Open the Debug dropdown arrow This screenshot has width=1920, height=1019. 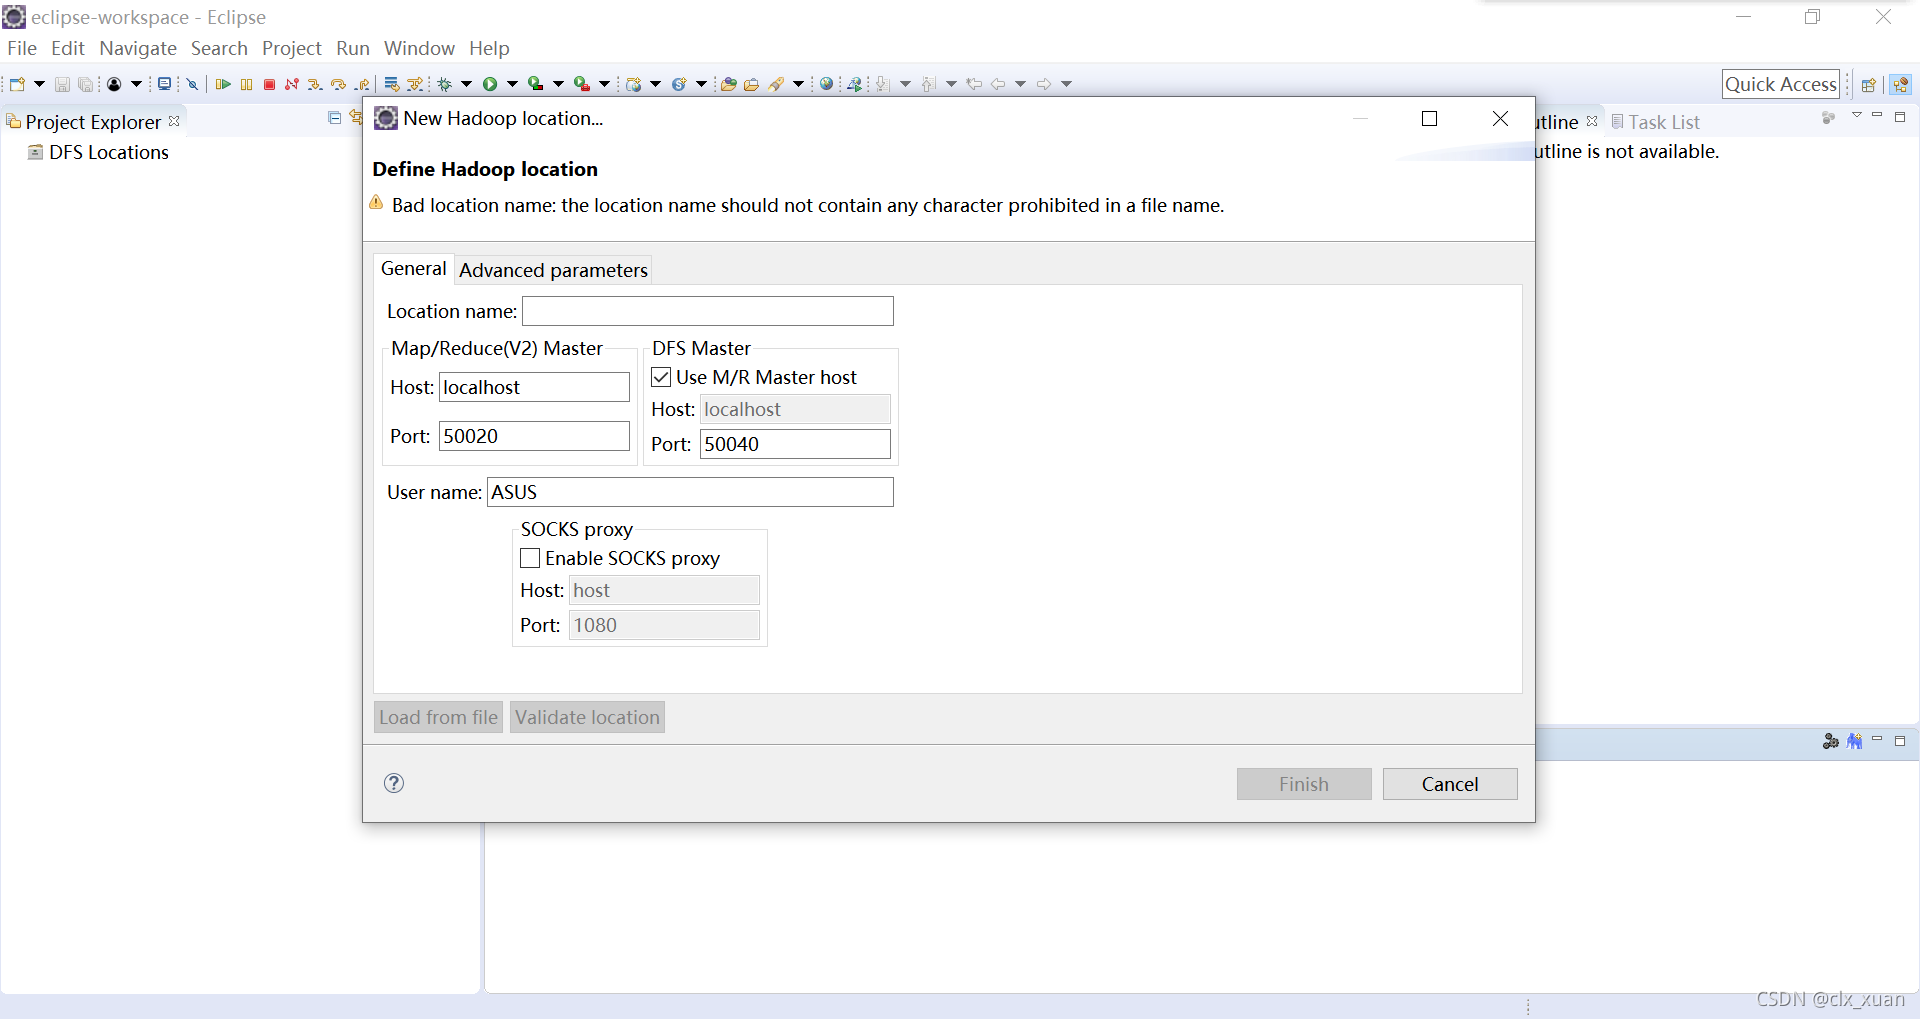coord(467,84)
